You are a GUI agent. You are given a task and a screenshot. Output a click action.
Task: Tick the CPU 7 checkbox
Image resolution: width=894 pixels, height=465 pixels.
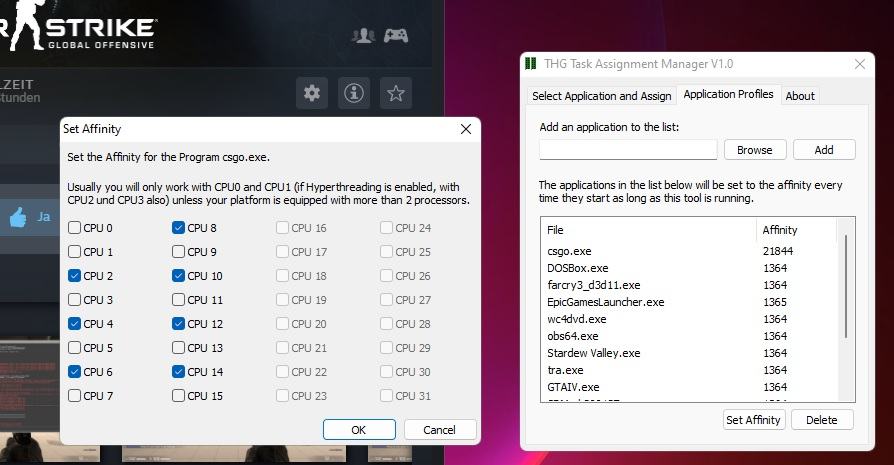(x=74, y=395)
